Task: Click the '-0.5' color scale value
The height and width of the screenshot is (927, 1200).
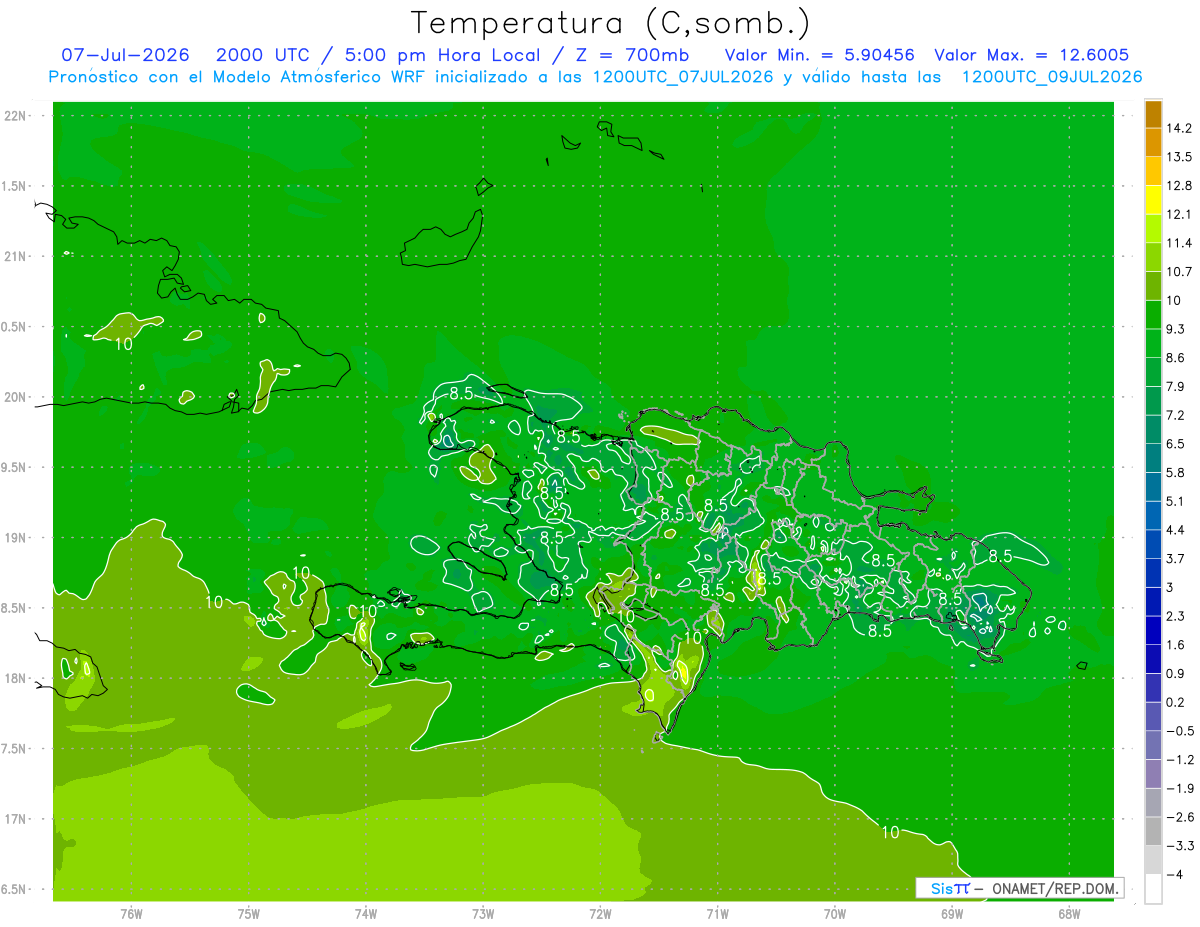Action: (x=1179, y=731)
